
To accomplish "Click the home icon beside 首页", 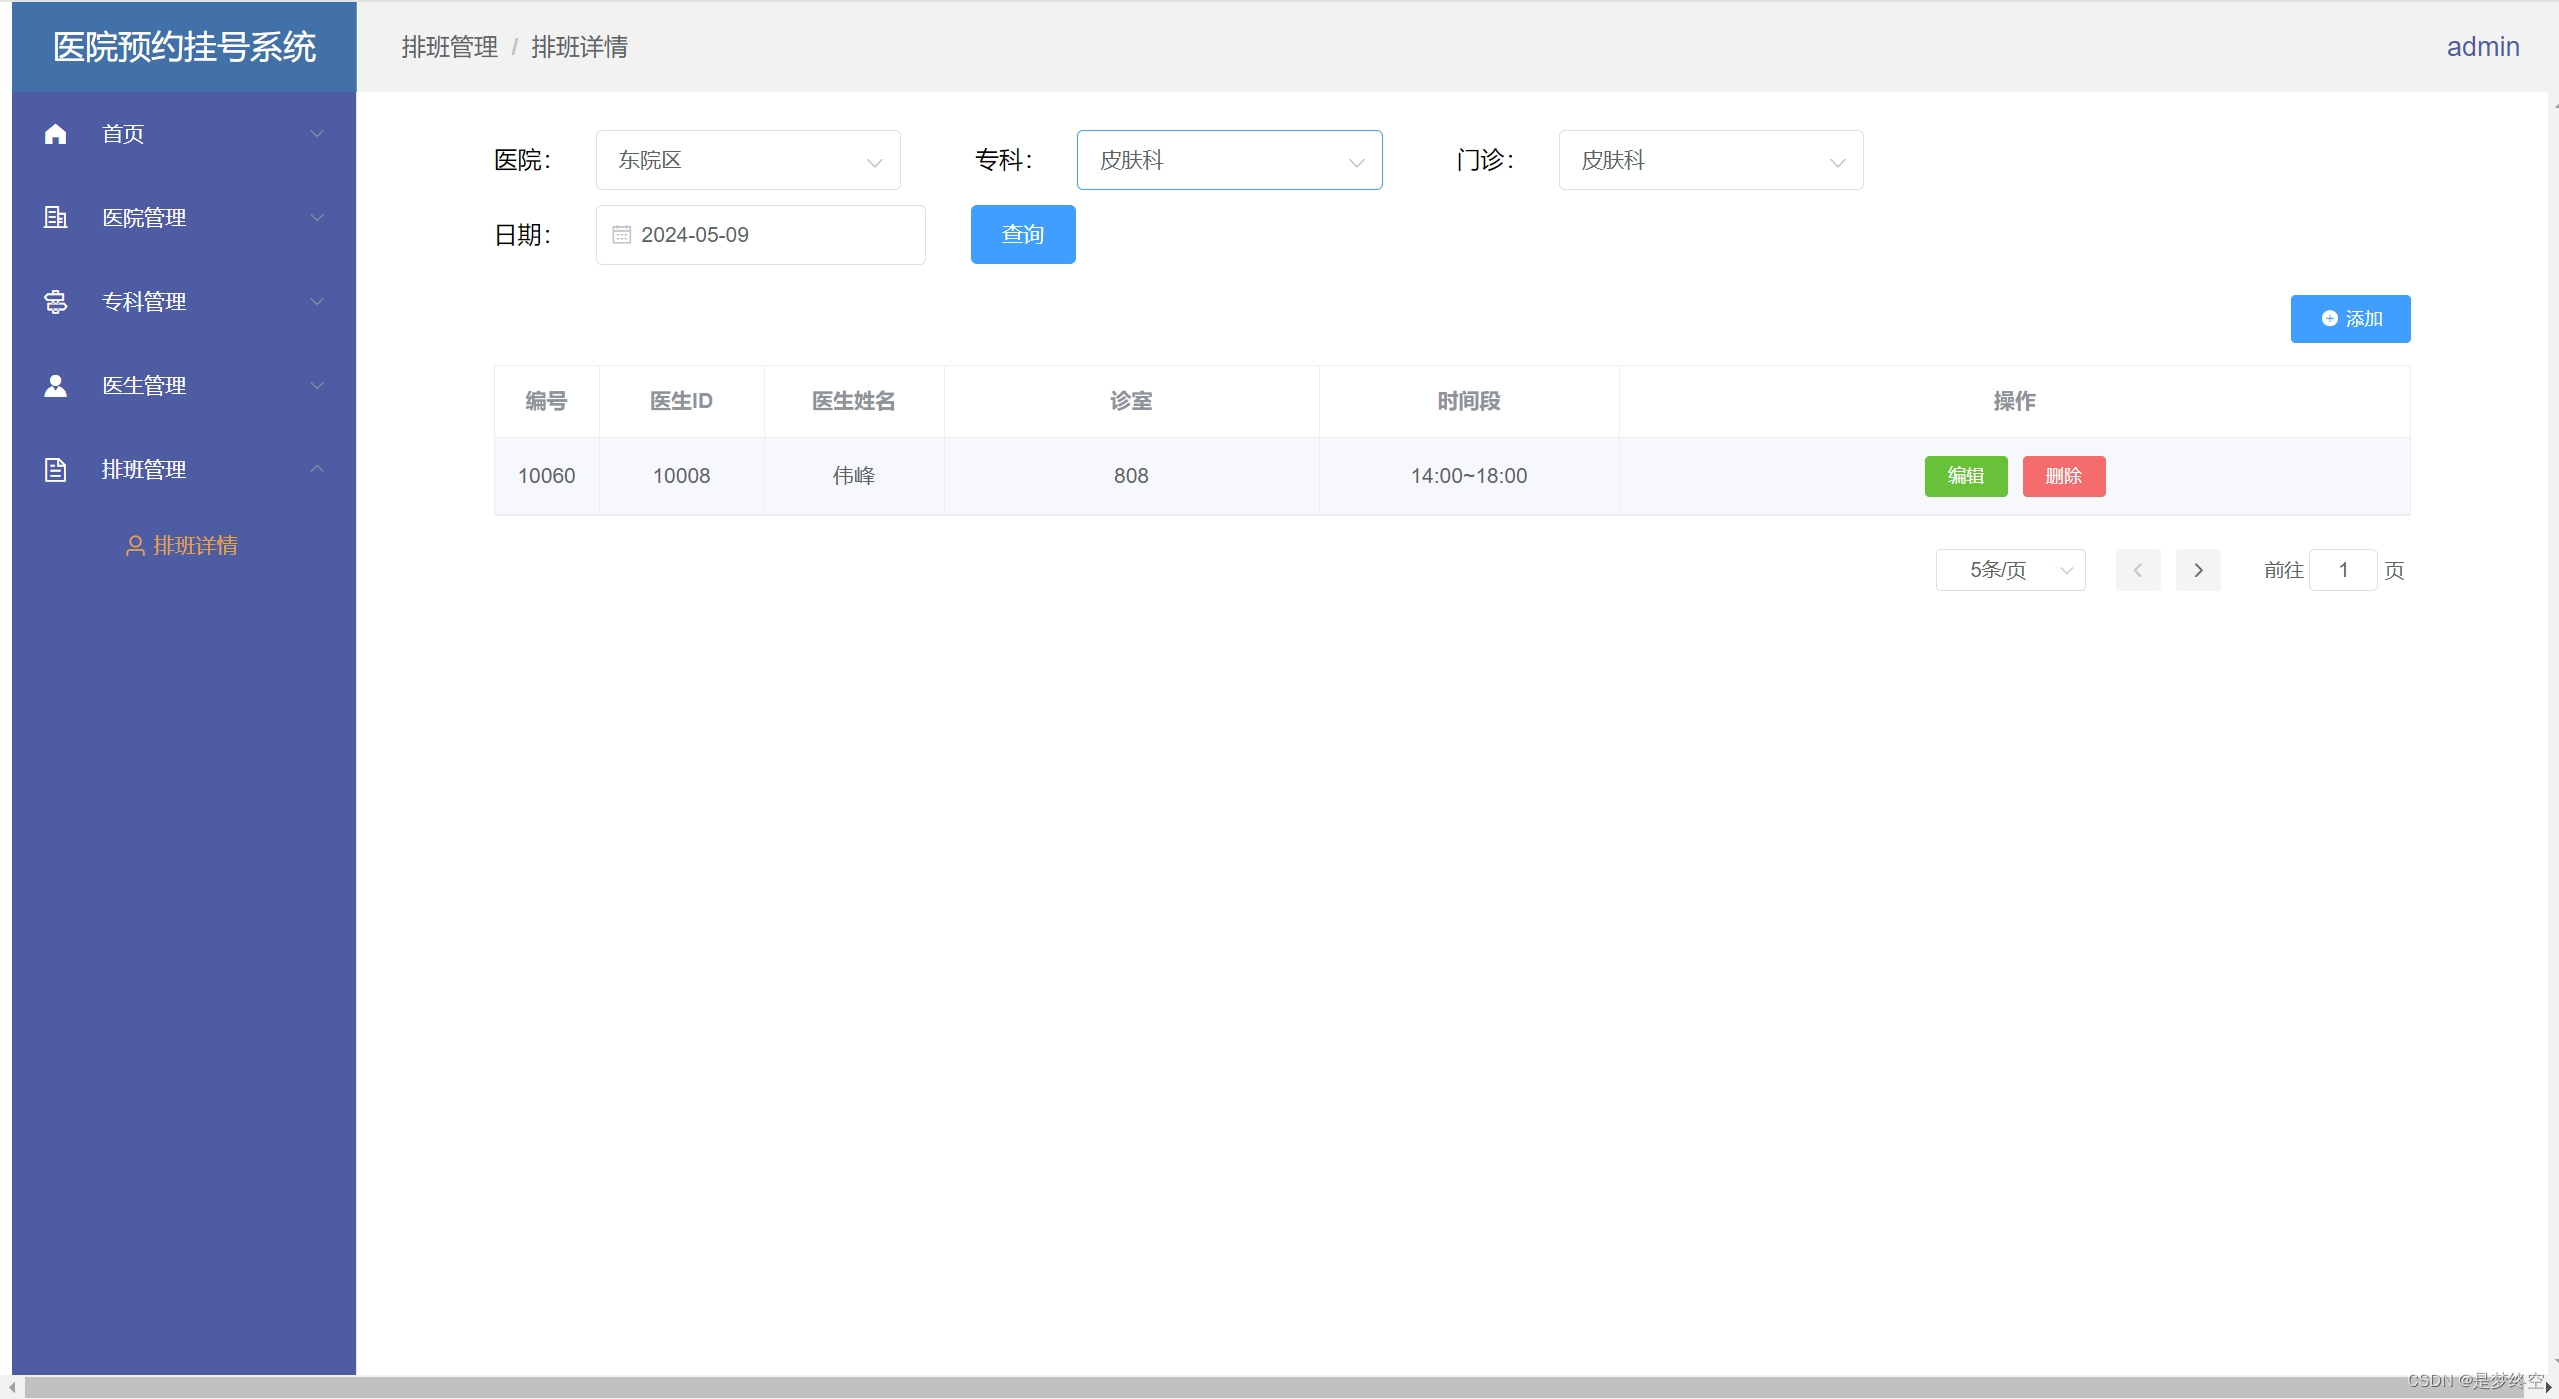I will coord(56,134).
